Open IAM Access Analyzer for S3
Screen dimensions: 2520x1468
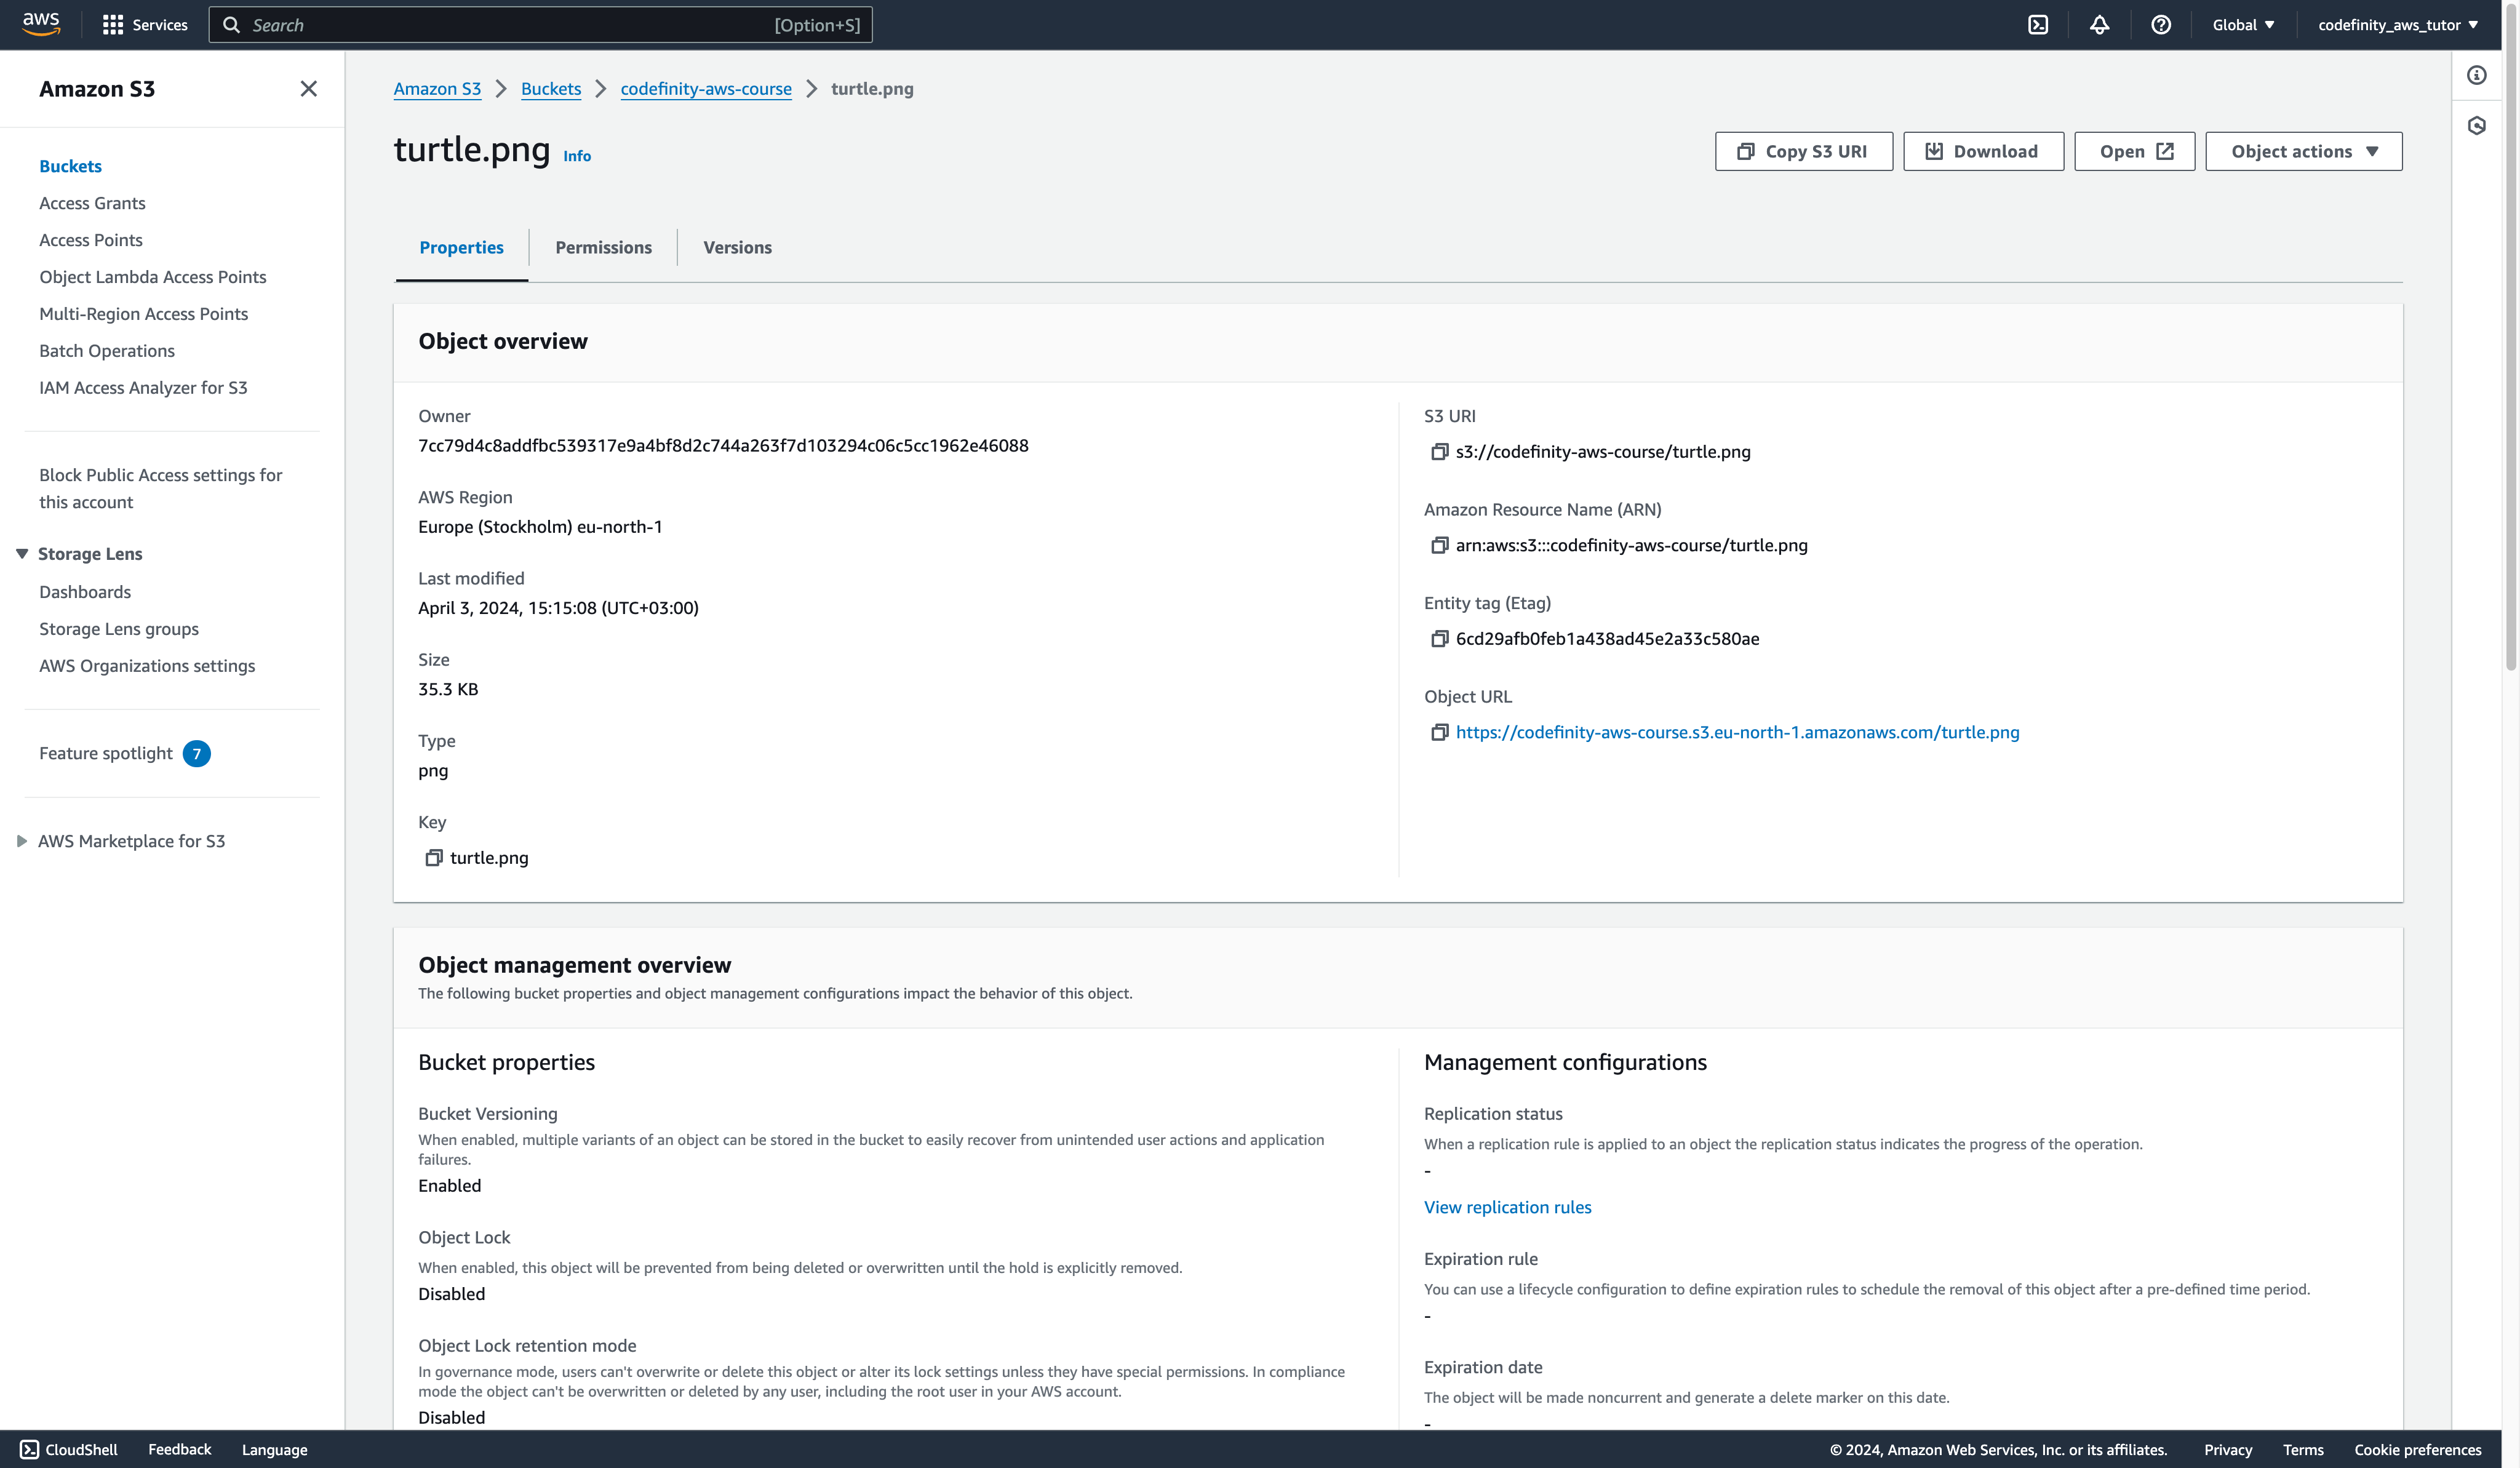(x=142, y=388)
